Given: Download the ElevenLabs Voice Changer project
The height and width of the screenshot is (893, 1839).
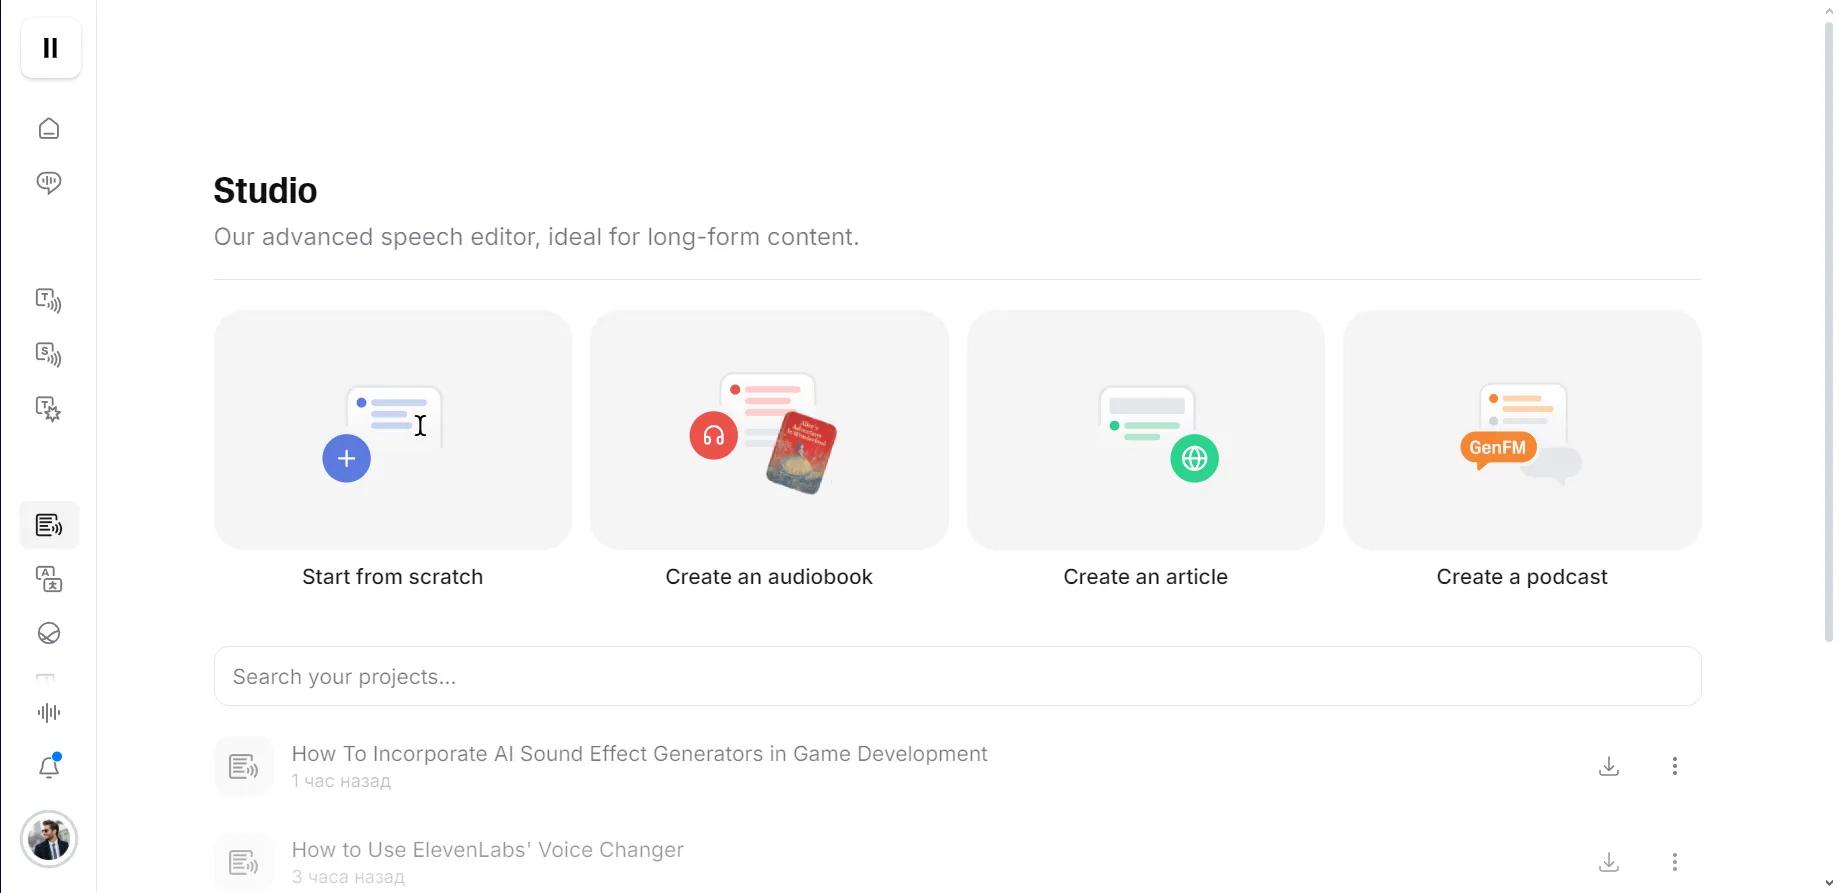Looking at the screenshot, I should point(1608,862).
